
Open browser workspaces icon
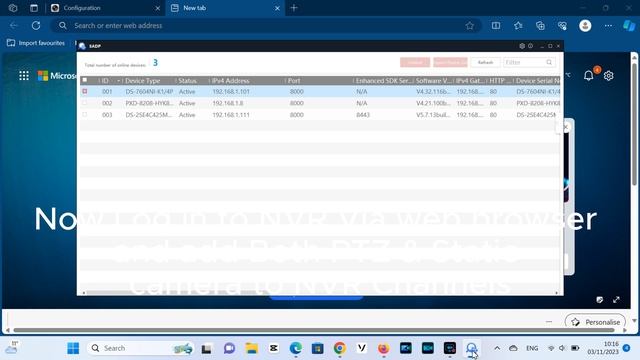tap(13, 8)
